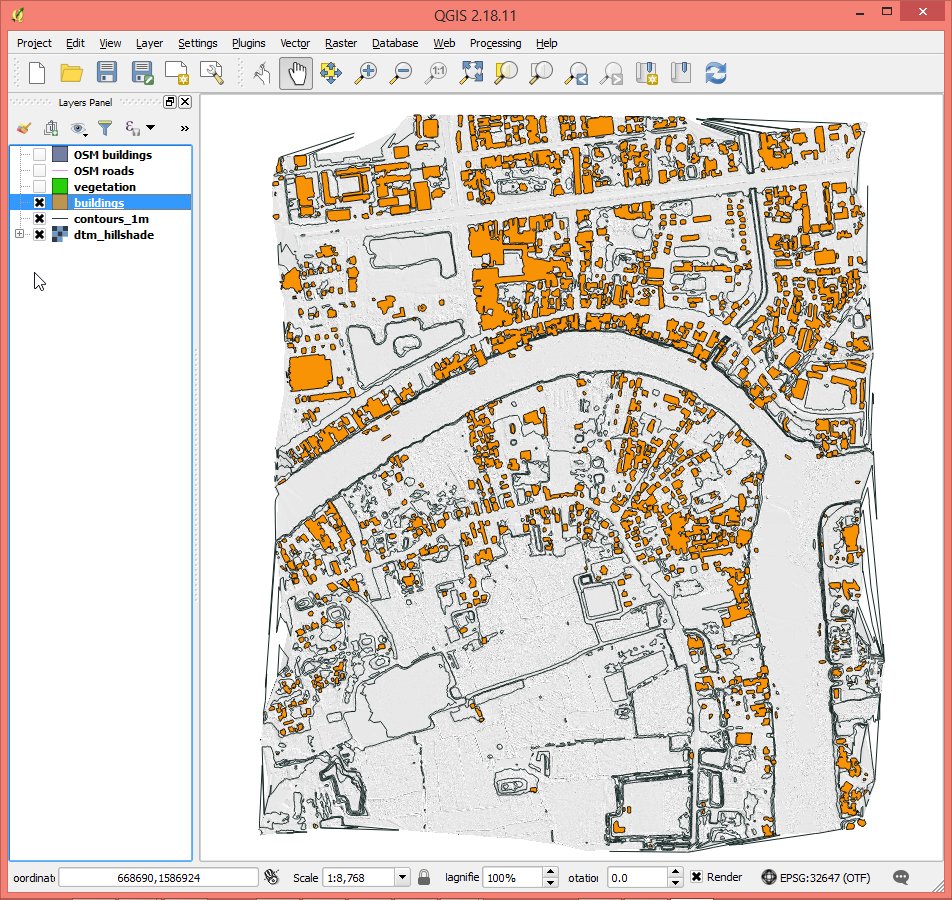Click the Refresh map icon

[x=716, y=73]
